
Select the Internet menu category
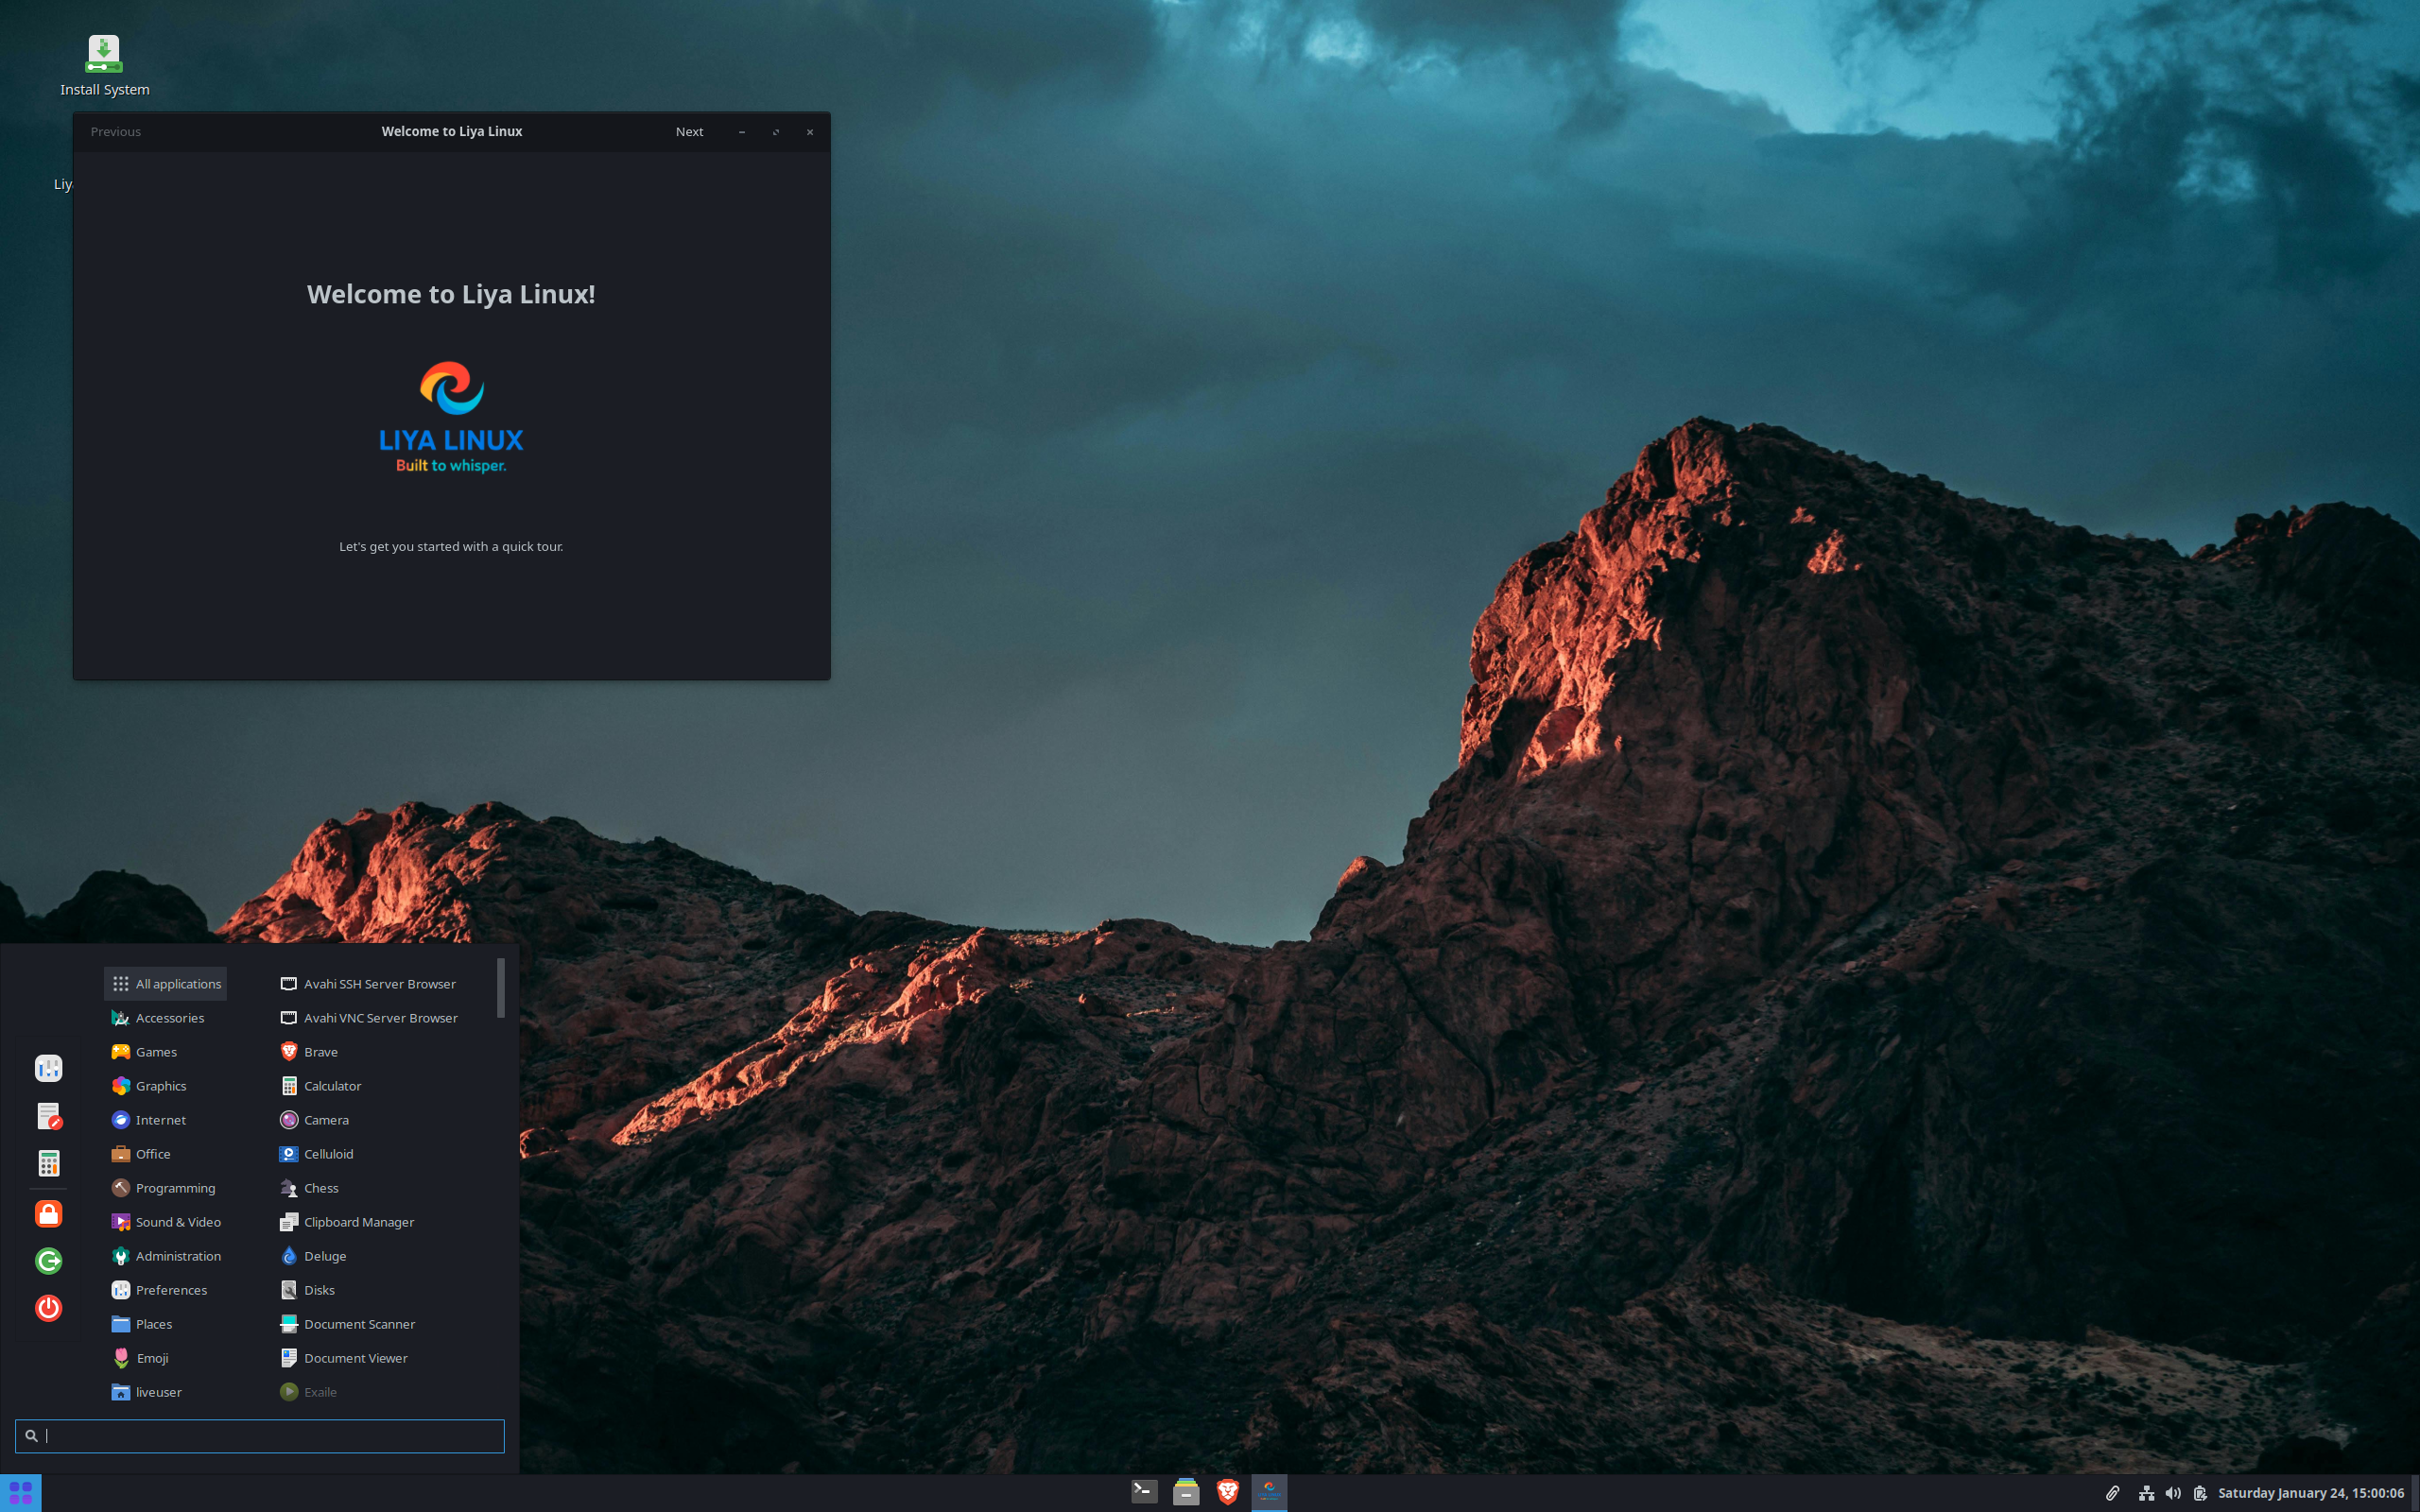pos(160,1120)
